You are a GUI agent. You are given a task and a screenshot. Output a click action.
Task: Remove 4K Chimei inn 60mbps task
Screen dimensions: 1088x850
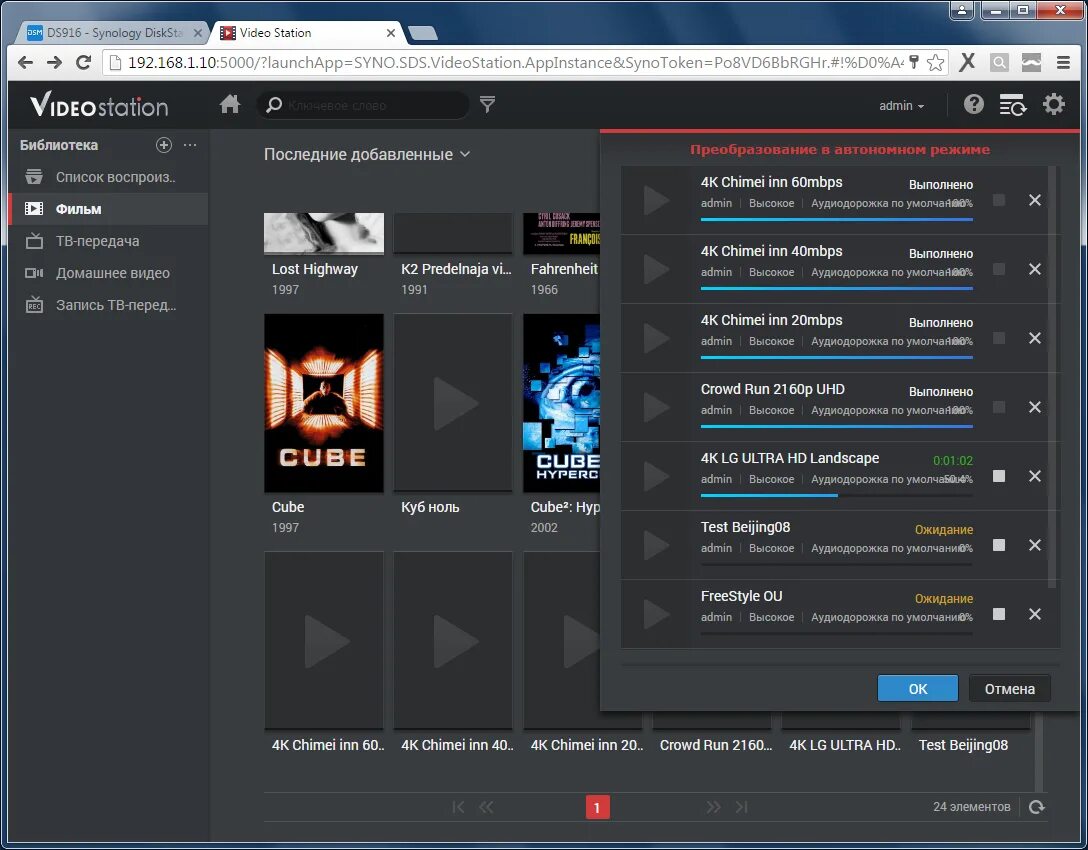[x=1035, y=200]
